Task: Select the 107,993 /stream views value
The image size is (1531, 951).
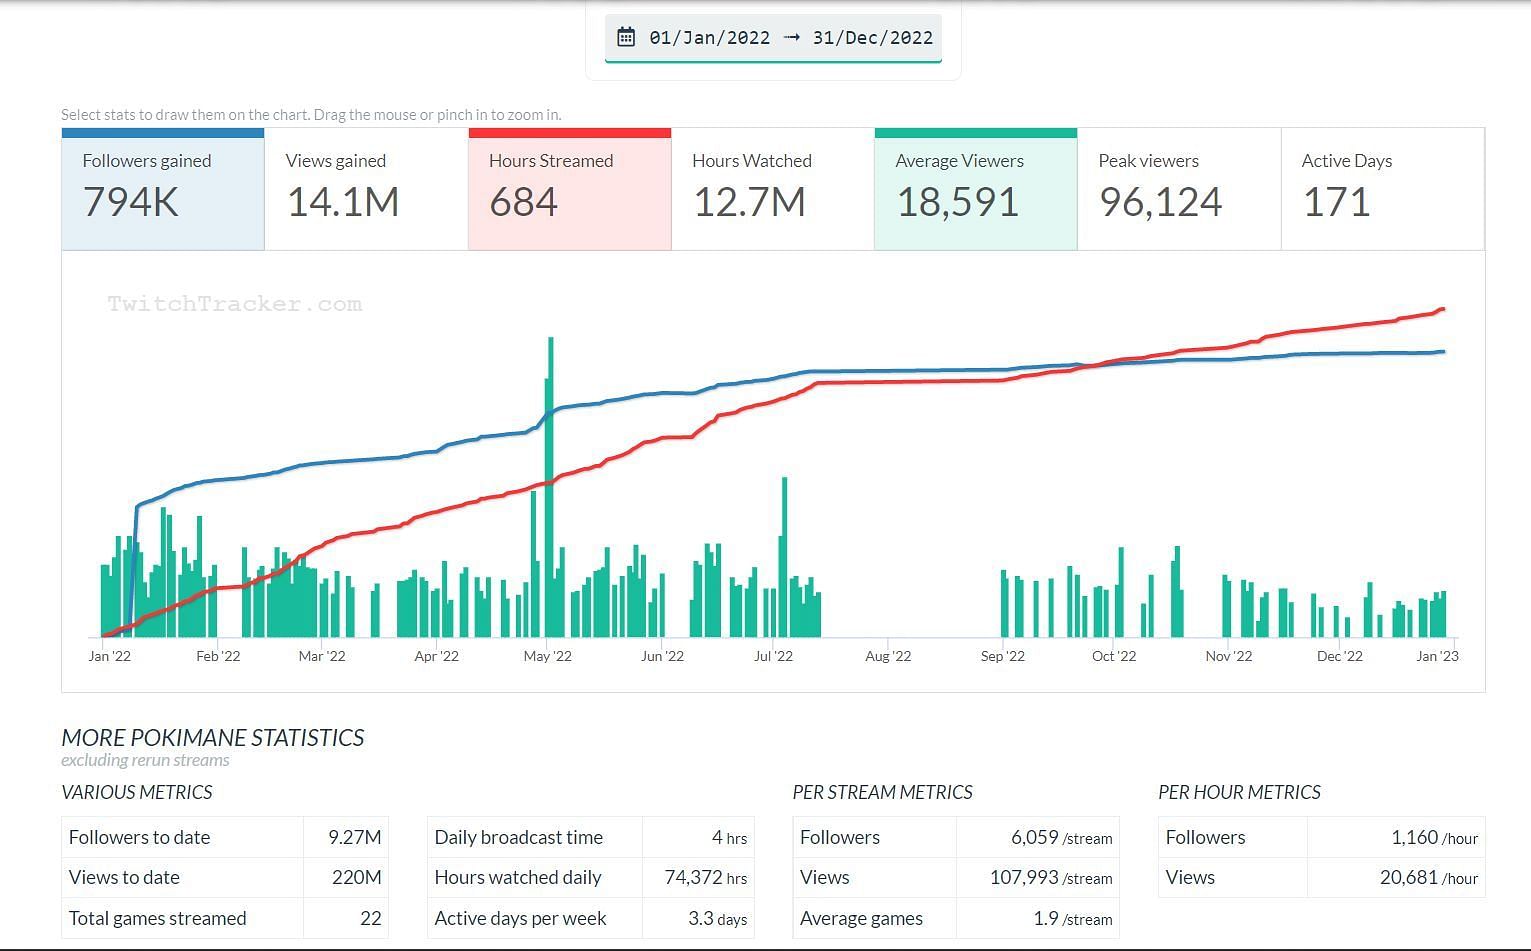Action: (x=1051, y=877)
